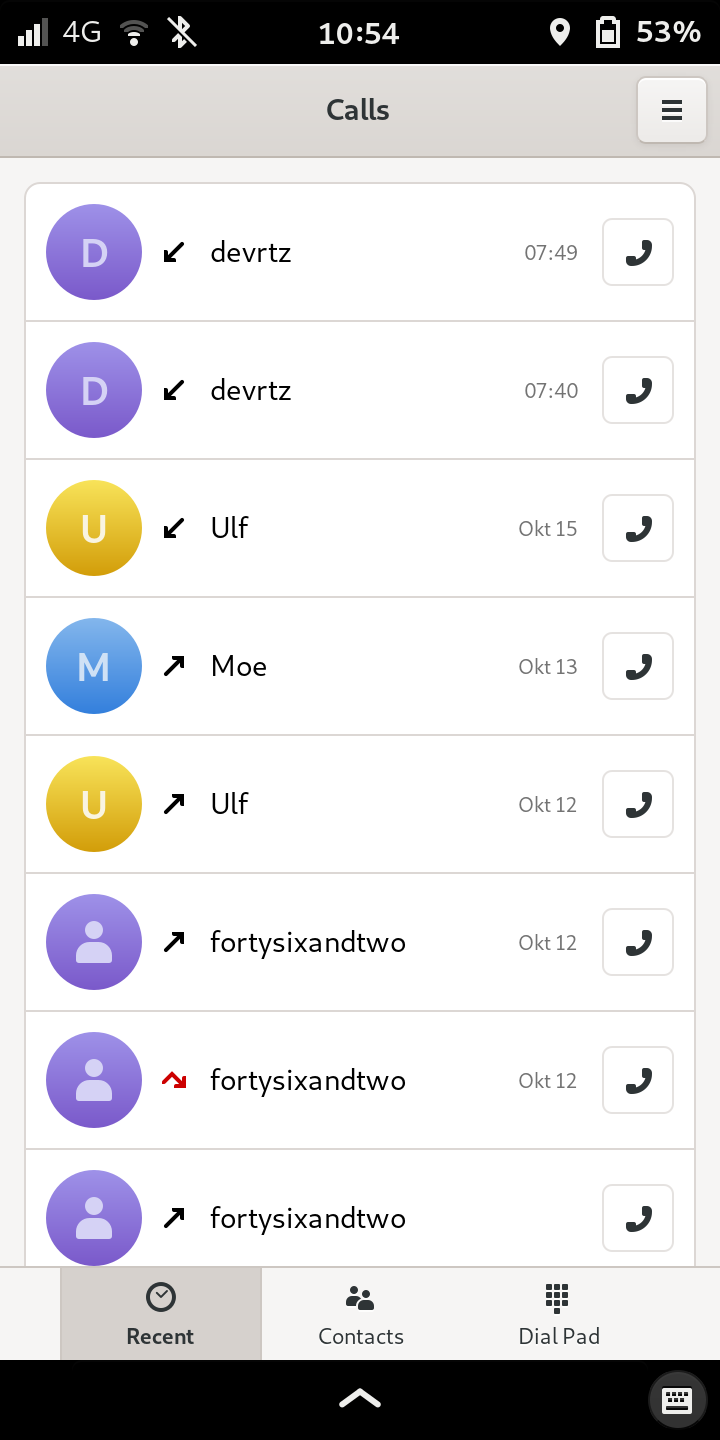Open the Dial Pad tab

click(x=558, y=1314)
